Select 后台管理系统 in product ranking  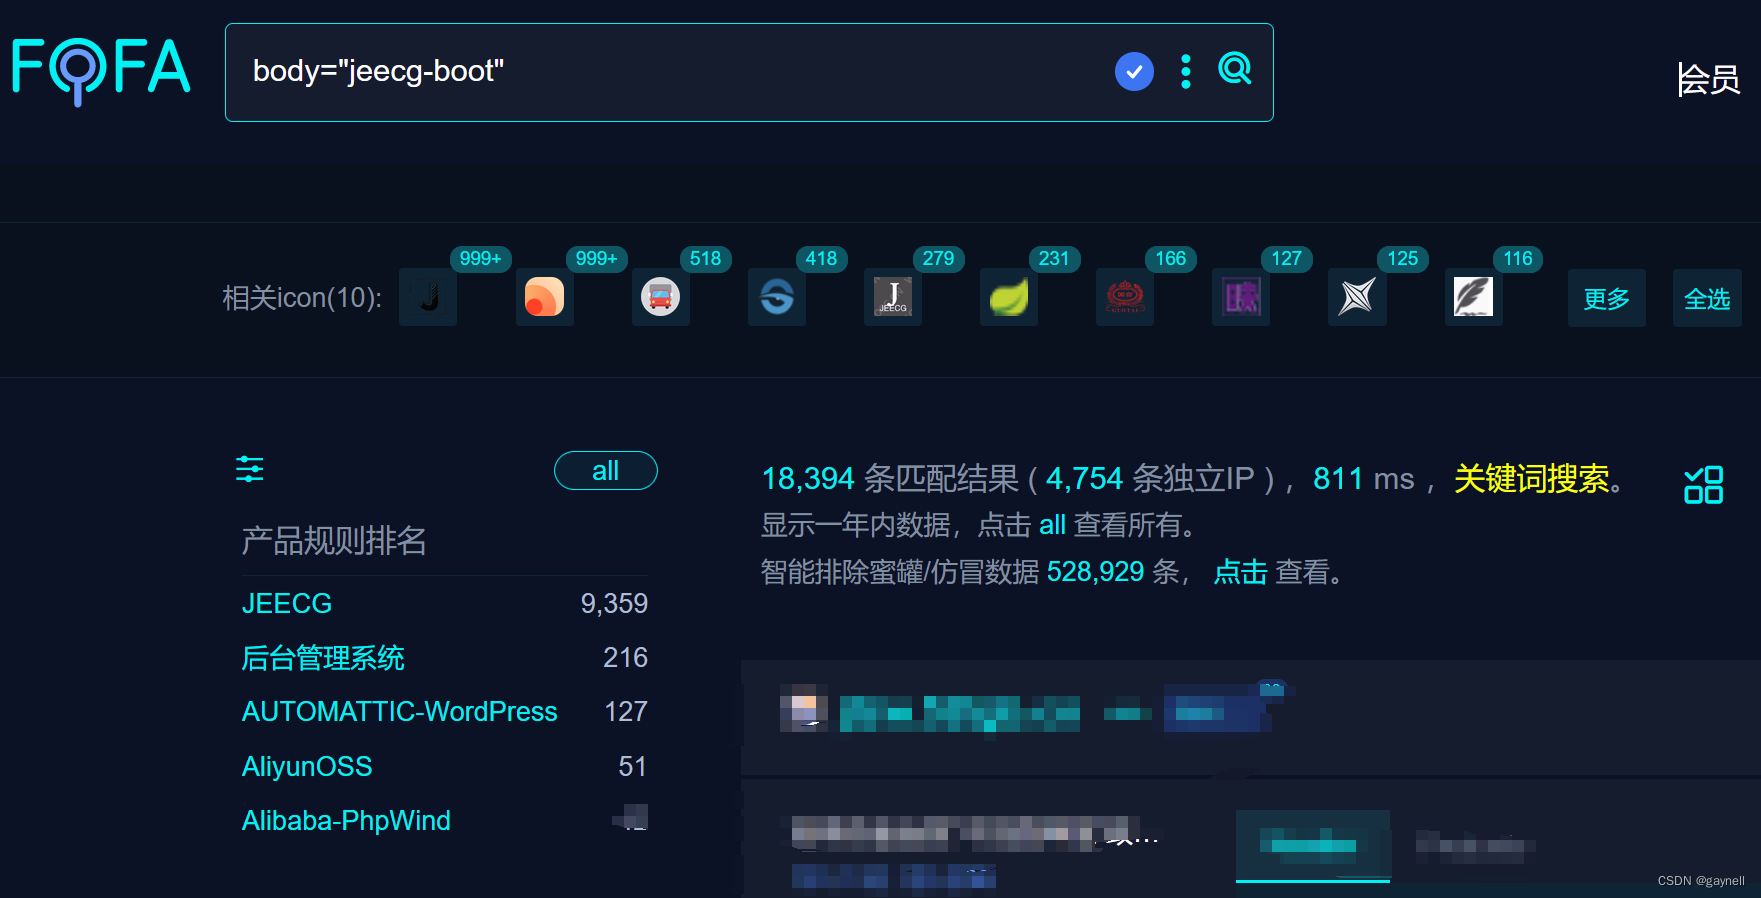(323, 657)
